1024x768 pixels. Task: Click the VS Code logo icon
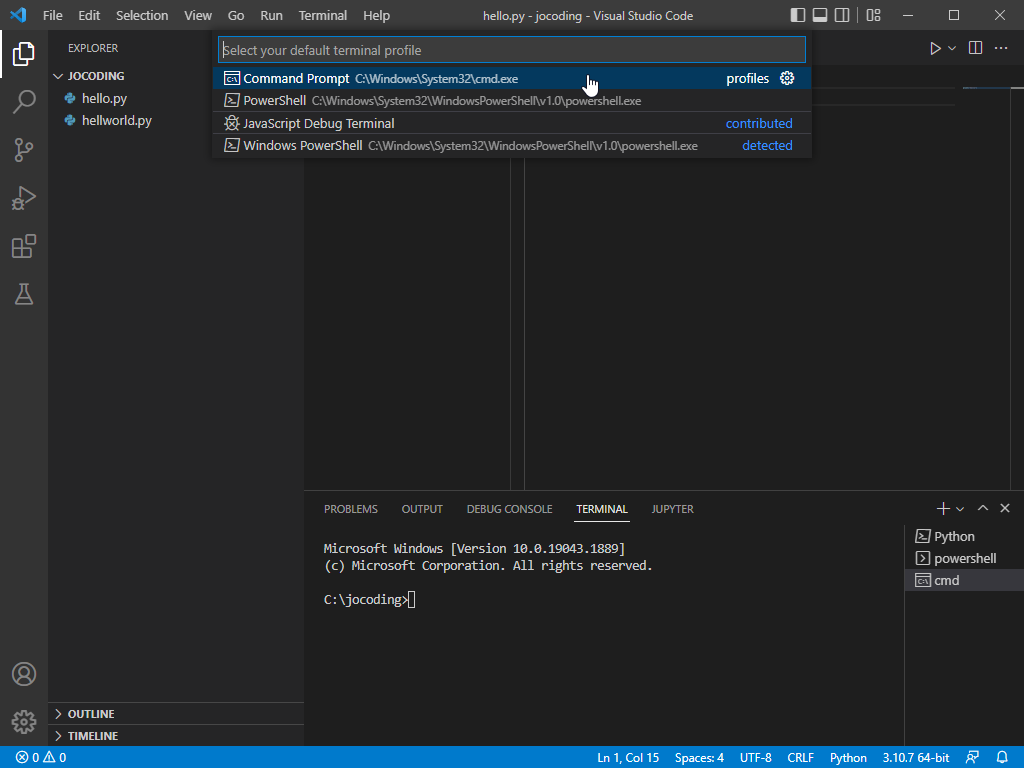point(18,15)
